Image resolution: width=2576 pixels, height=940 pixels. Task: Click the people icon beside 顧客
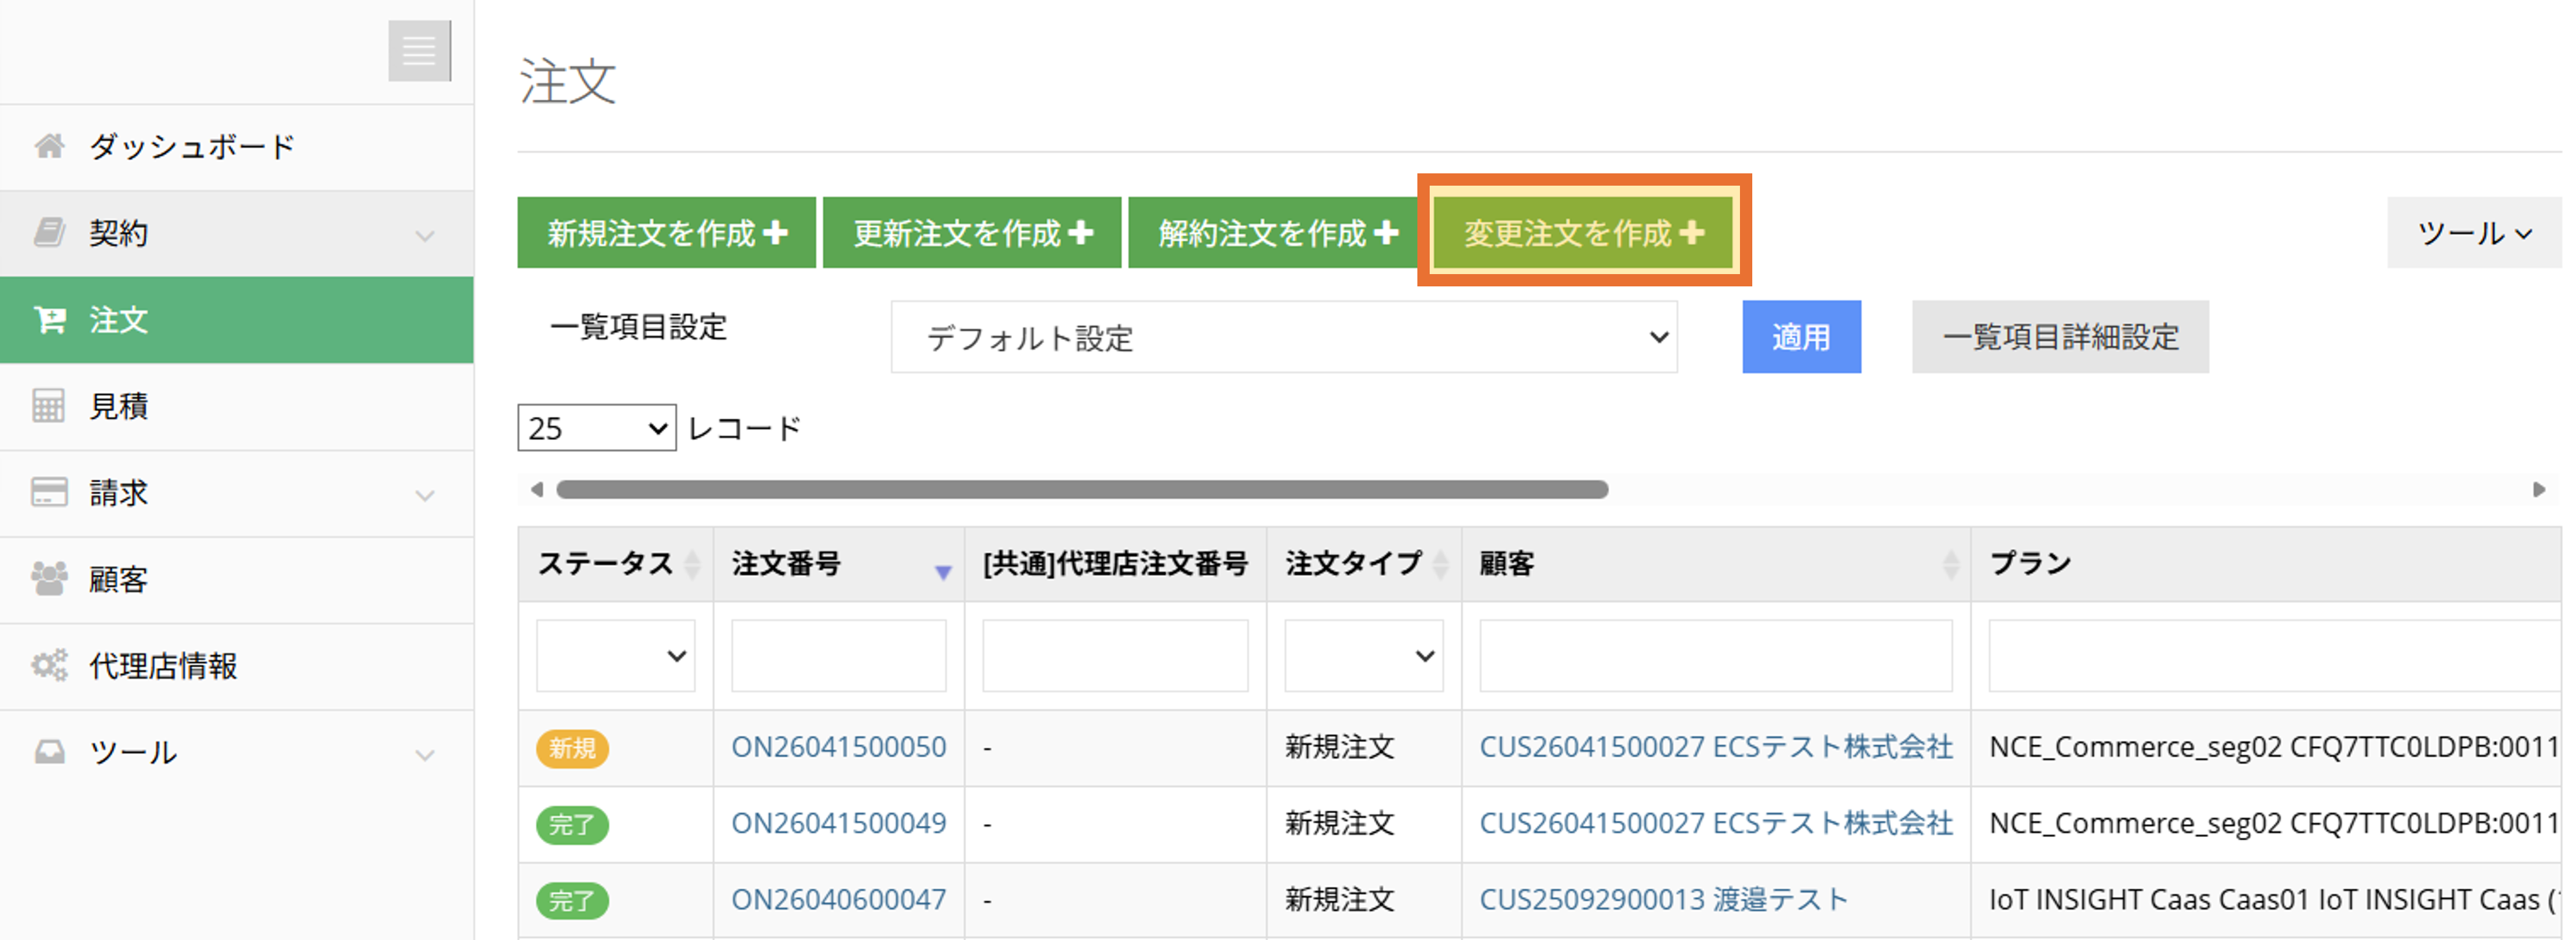[49, 579]
